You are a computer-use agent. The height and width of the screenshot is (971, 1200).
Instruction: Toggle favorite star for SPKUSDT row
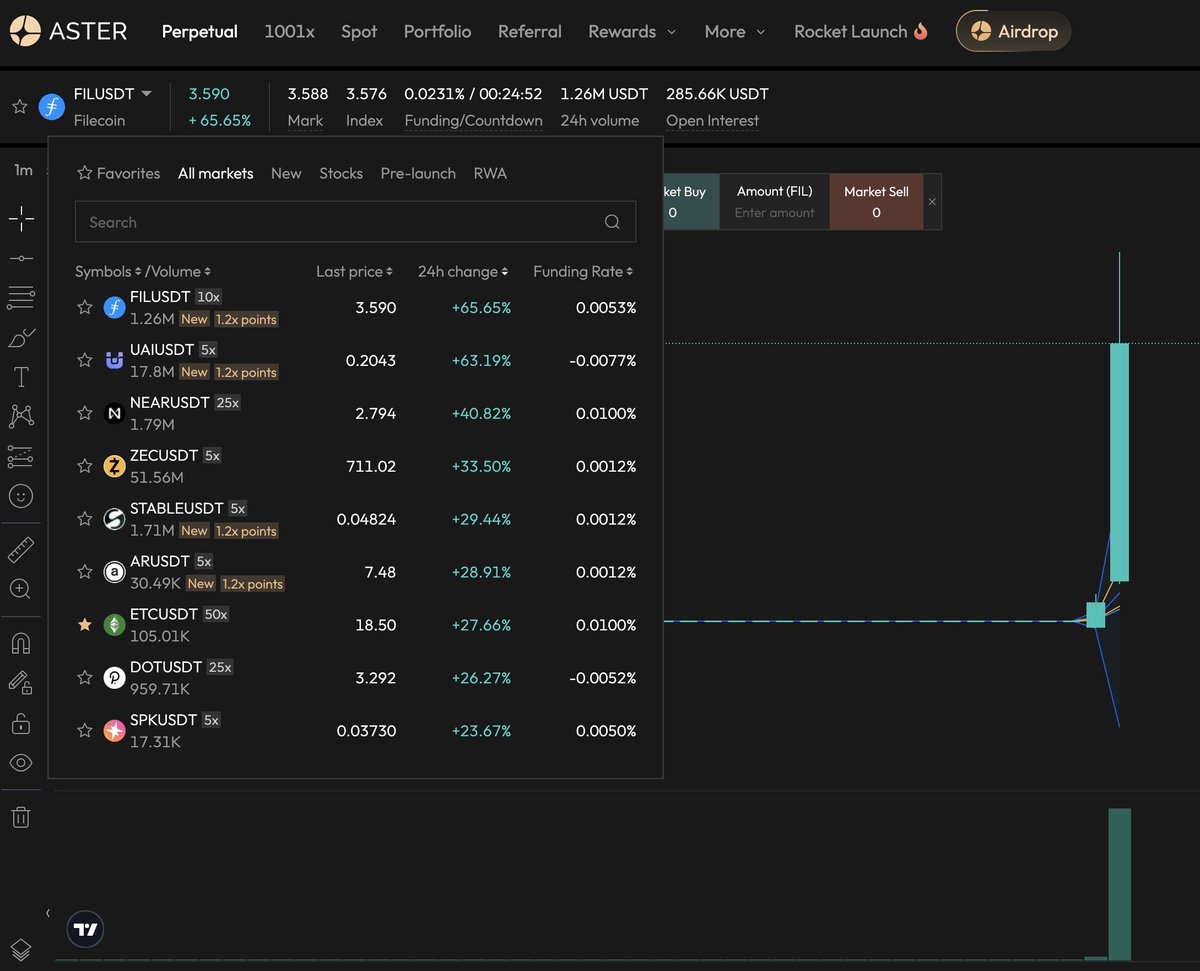pos(85,731)
